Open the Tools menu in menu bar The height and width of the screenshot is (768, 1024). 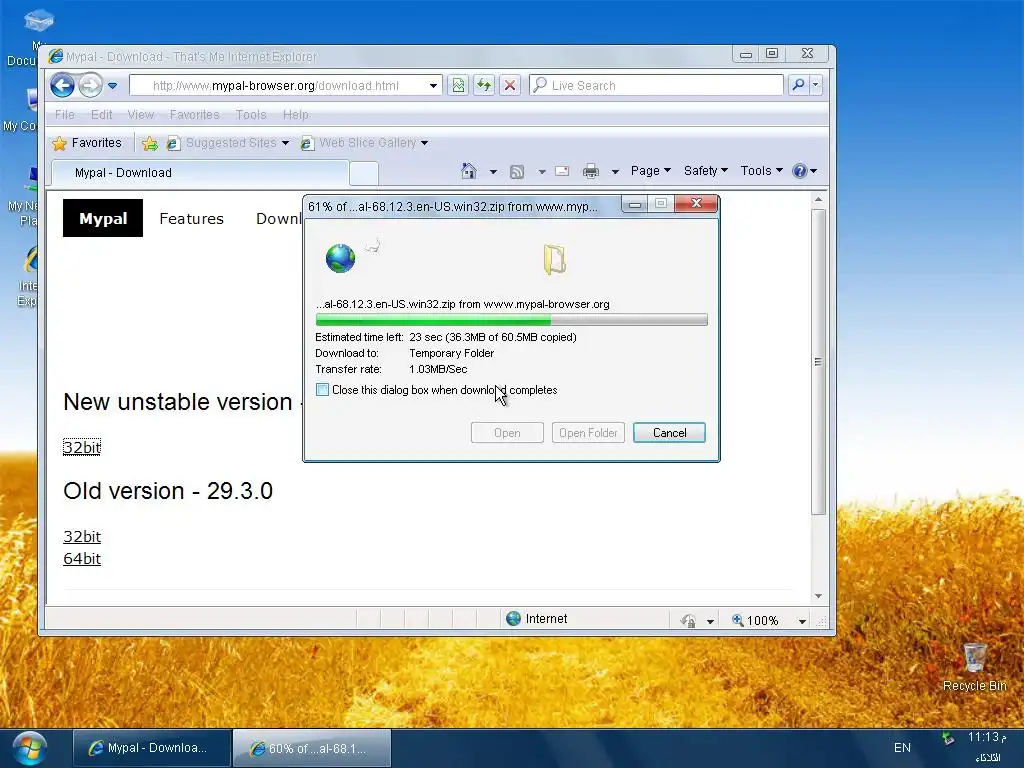coord(251,115)
